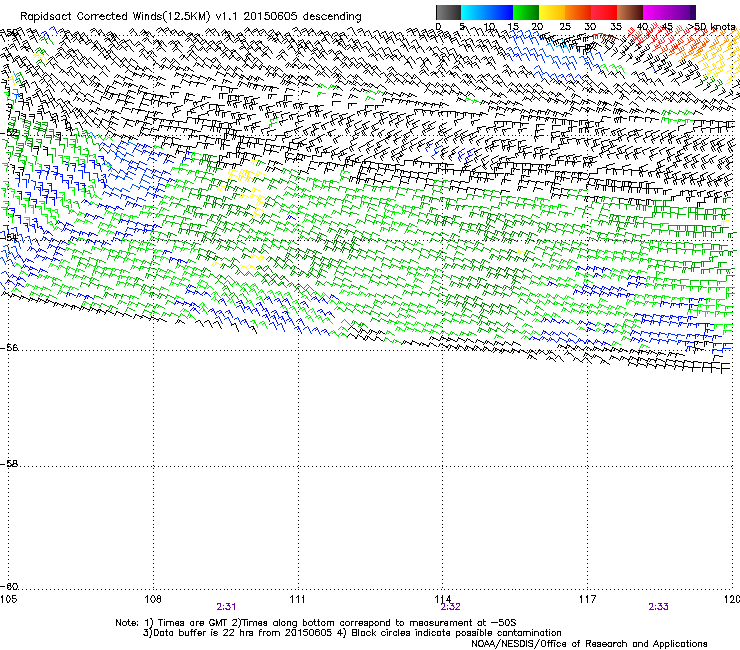Click the purple 45-50 knots legend swatch
The image size is (740, 650).
coord(682,12)
